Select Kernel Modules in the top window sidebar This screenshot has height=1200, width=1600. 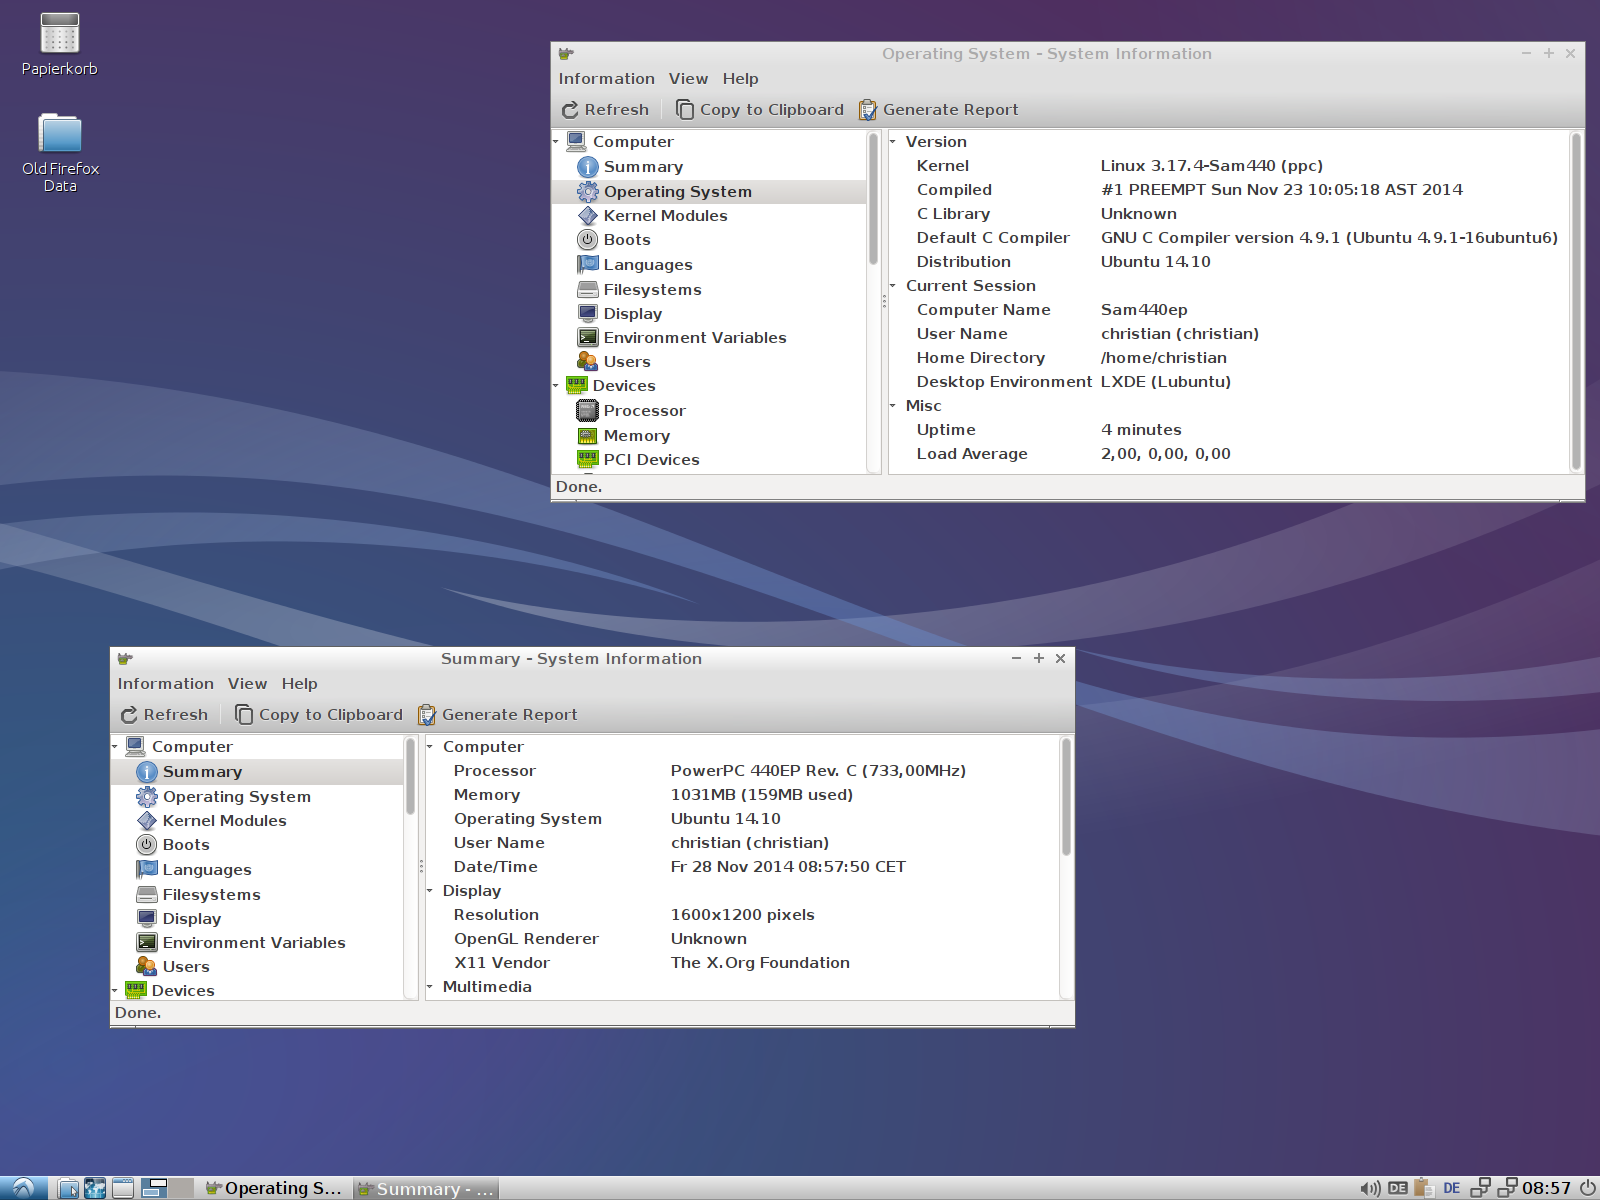665,216
